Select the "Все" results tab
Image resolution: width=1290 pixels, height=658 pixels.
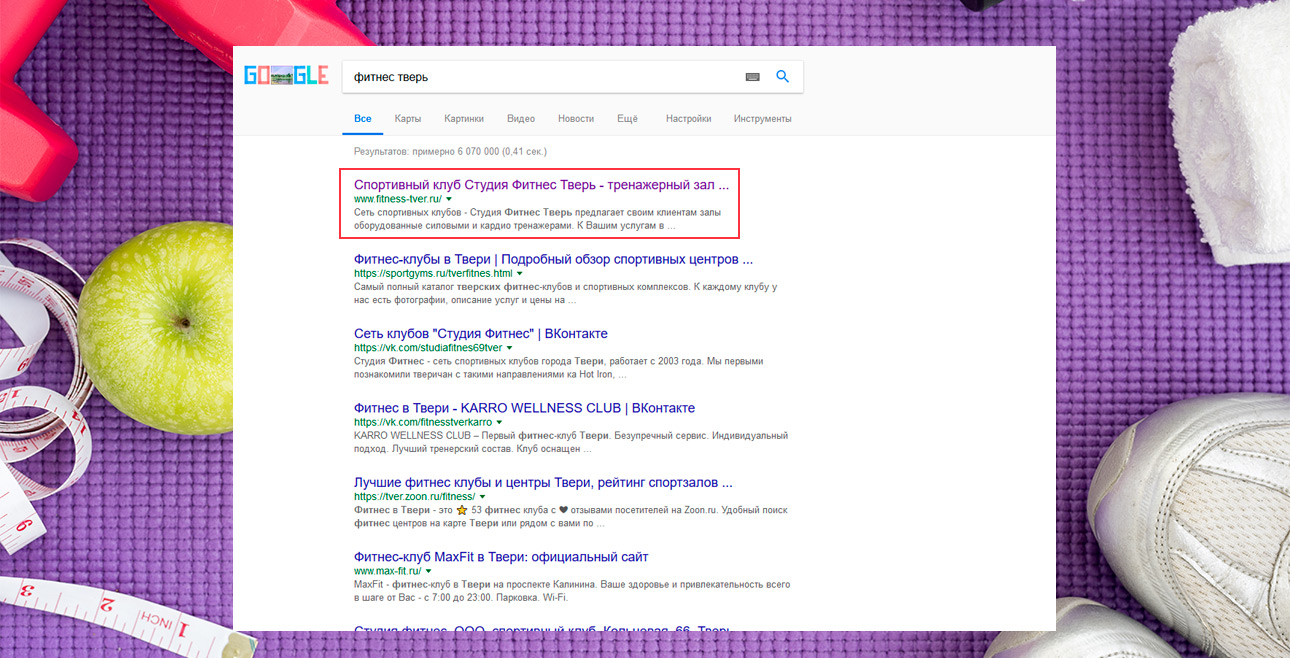pyautogui.click(x=363, y=119)
